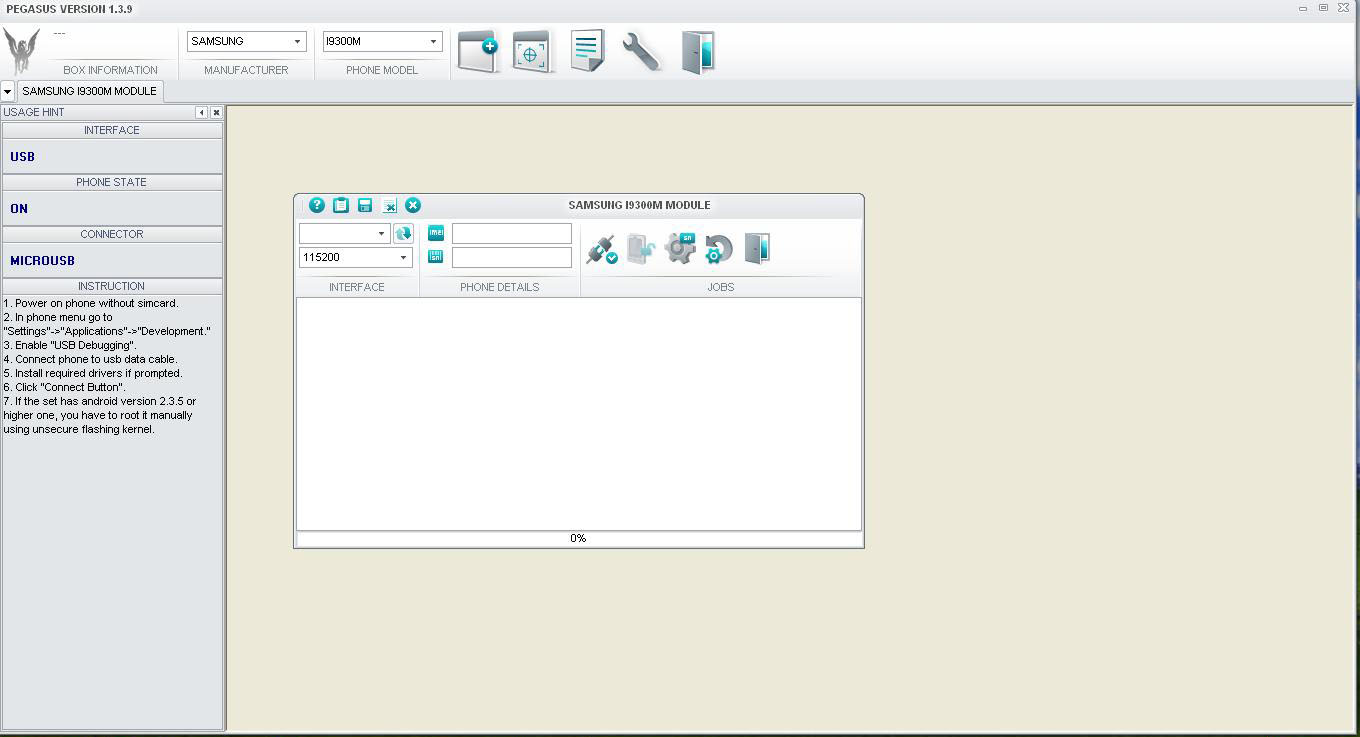1360x737 pixels.
Task: Click instruction 'Power on phone without simcard'
Action: click(91, 303)
